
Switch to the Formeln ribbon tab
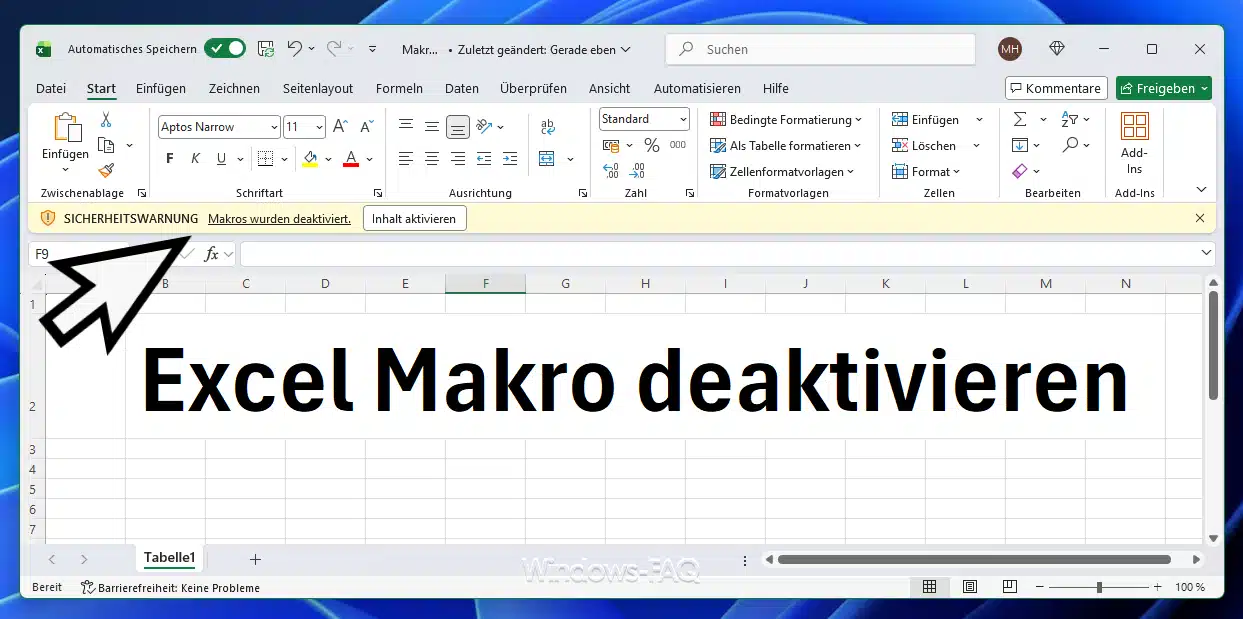(x=399, y=88)
